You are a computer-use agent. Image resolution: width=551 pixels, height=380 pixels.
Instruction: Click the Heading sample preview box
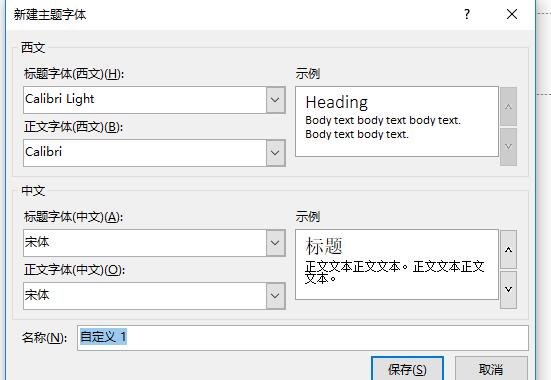[397, 122]
